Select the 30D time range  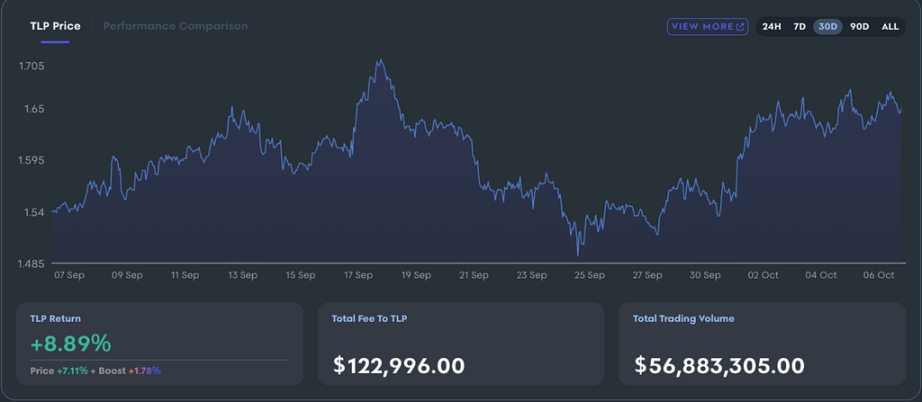click(827, 27)
